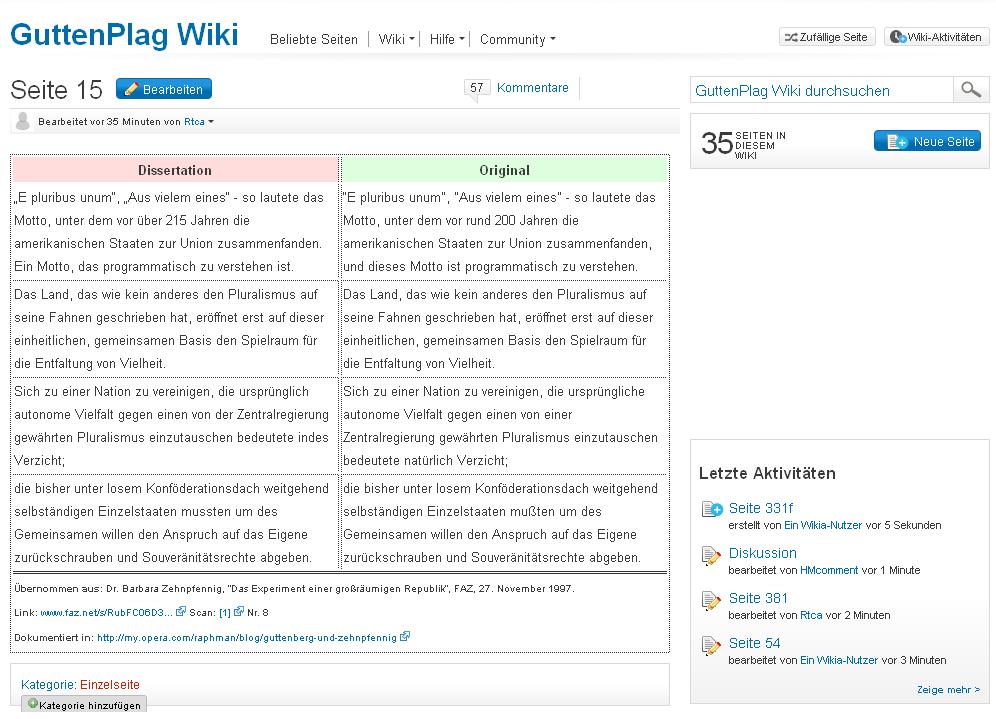Click the external link icon after the faz.net link
Viewport: 996px width, 719px height.
(181, 611)
